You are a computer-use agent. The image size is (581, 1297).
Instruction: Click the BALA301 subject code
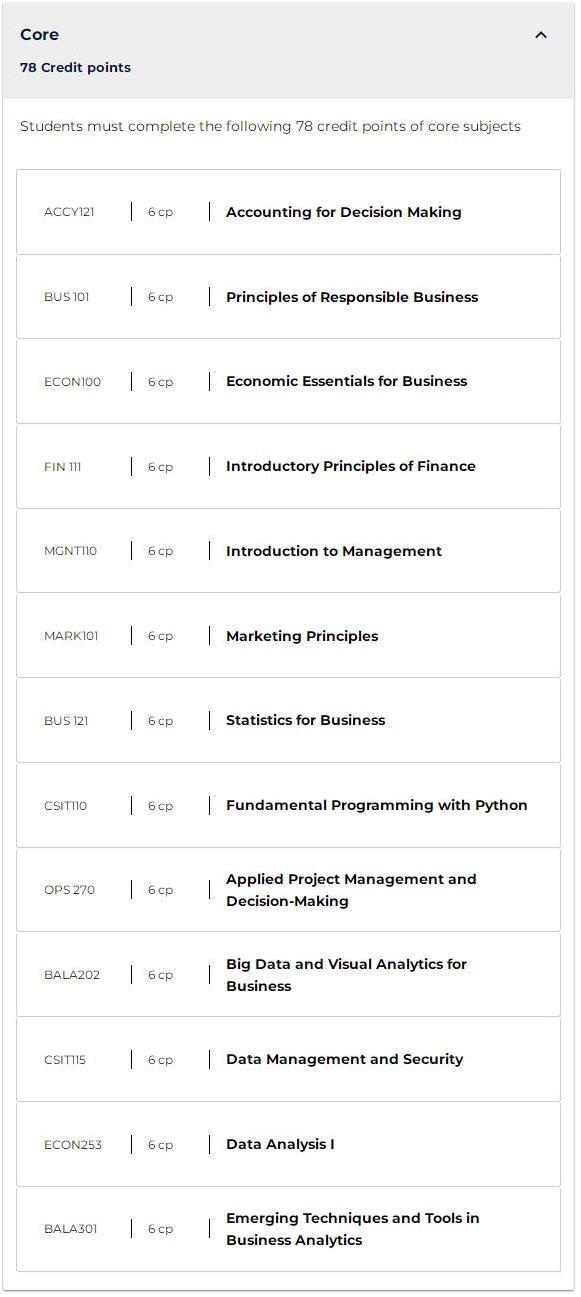pyautogui.click(x=71, y=1229)
